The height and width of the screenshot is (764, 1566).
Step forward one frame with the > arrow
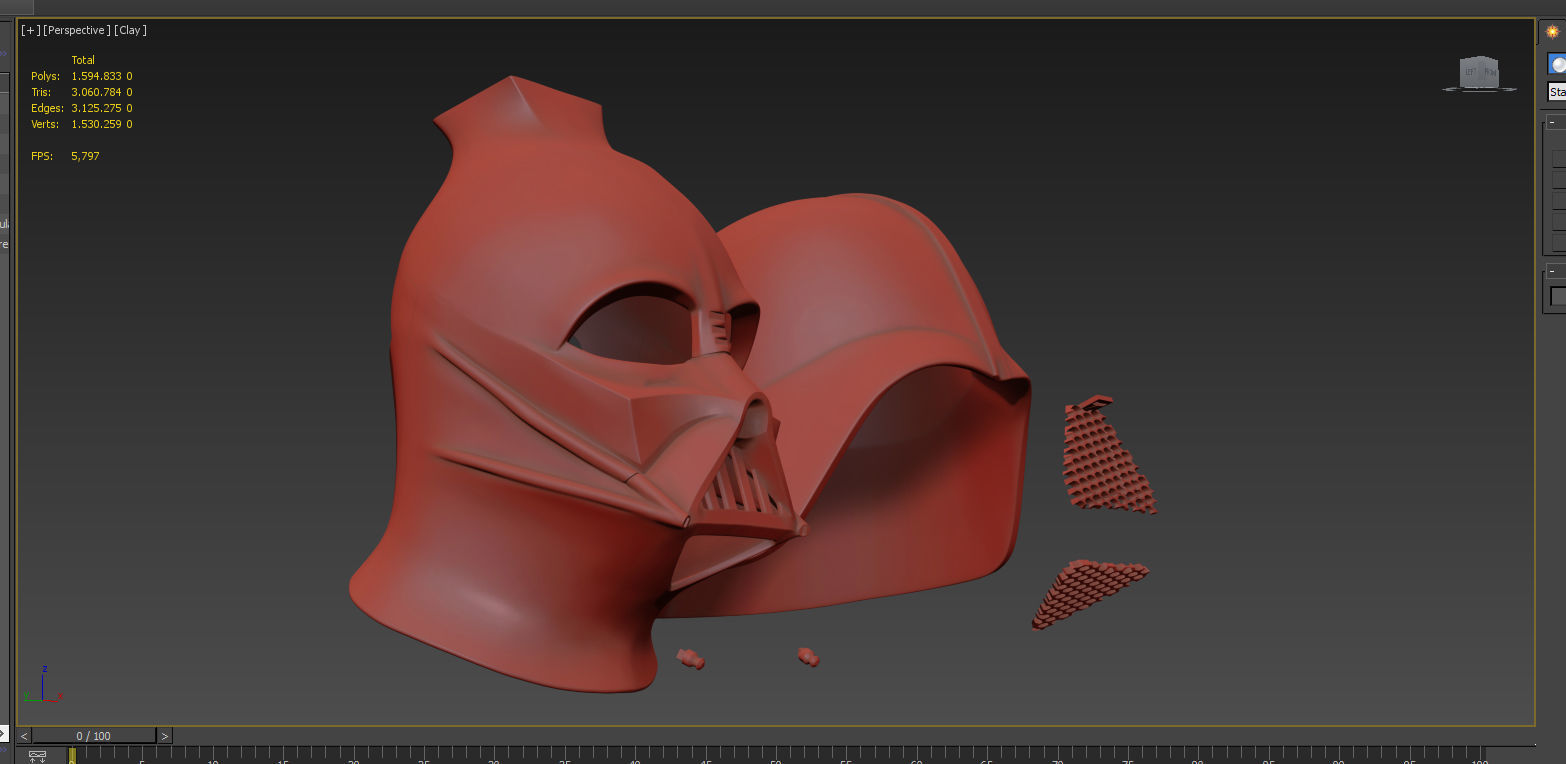point(165,736)
